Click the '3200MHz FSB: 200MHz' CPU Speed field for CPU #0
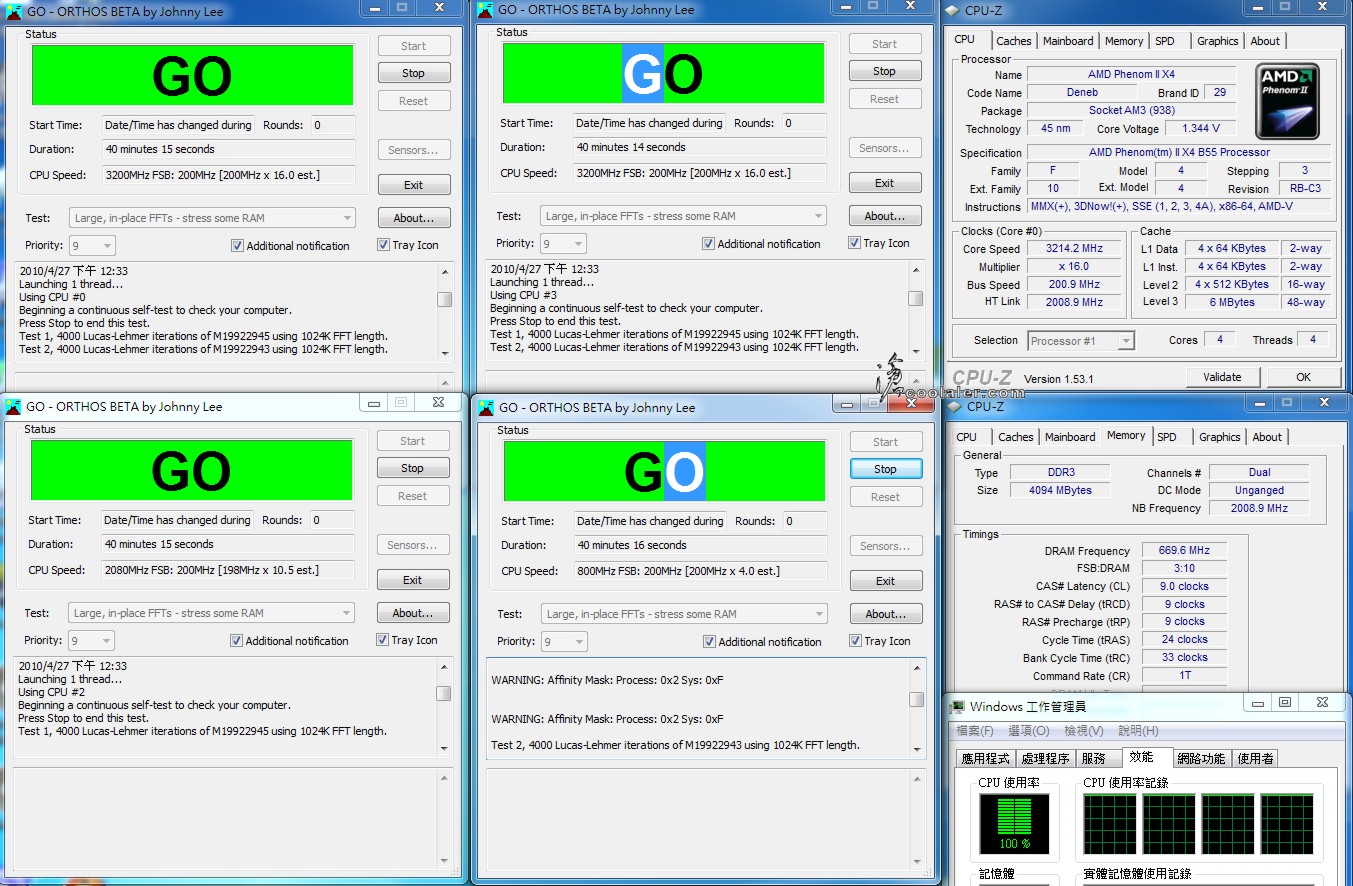The height and width of the screenshot is (886, 1353). 229,175
